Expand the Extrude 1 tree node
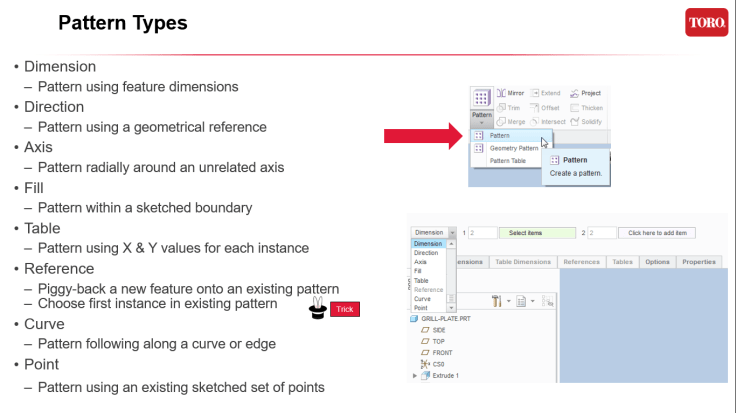This screenshot has width=736, height=413. pyautogui.click(x=415, y=376)
